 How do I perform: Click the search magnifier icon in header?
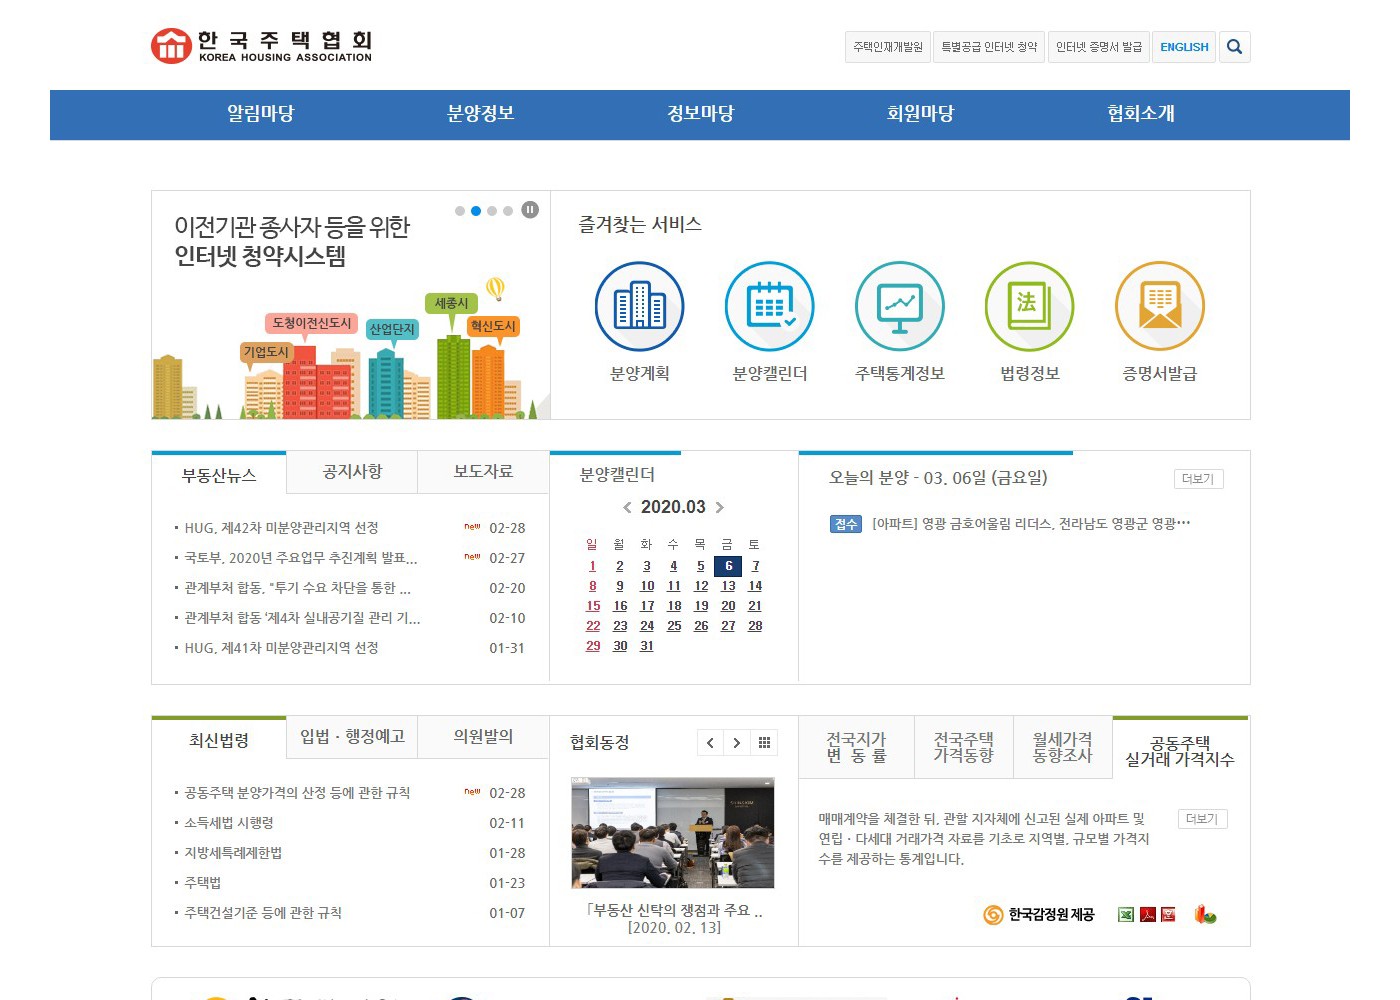(x=1234, y=47)
